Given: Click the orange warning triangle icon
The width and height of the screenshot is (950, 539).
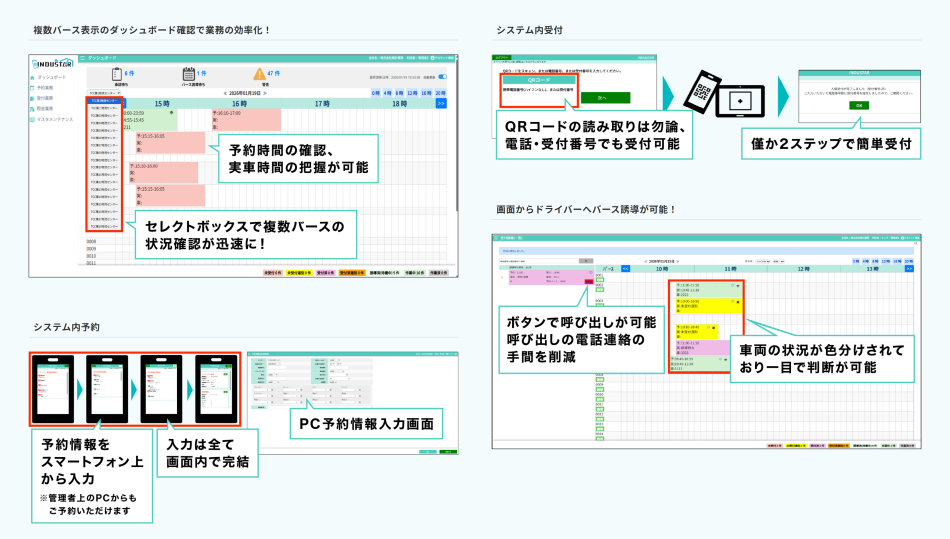Looking at the screenshot, I should point(259,73).
